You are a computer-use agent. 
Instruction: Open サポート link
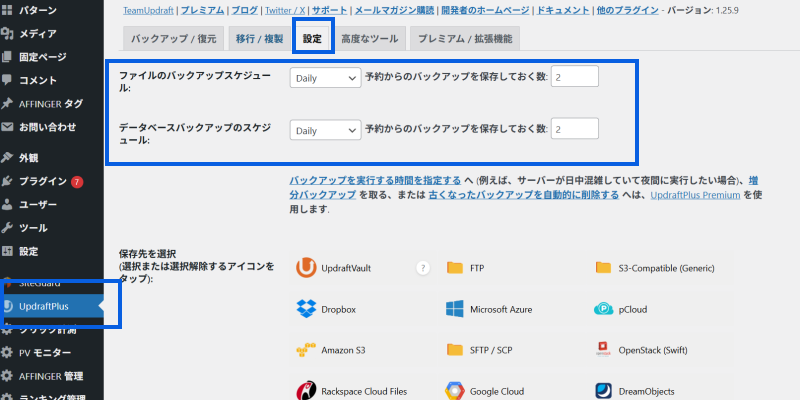point(330,10)
